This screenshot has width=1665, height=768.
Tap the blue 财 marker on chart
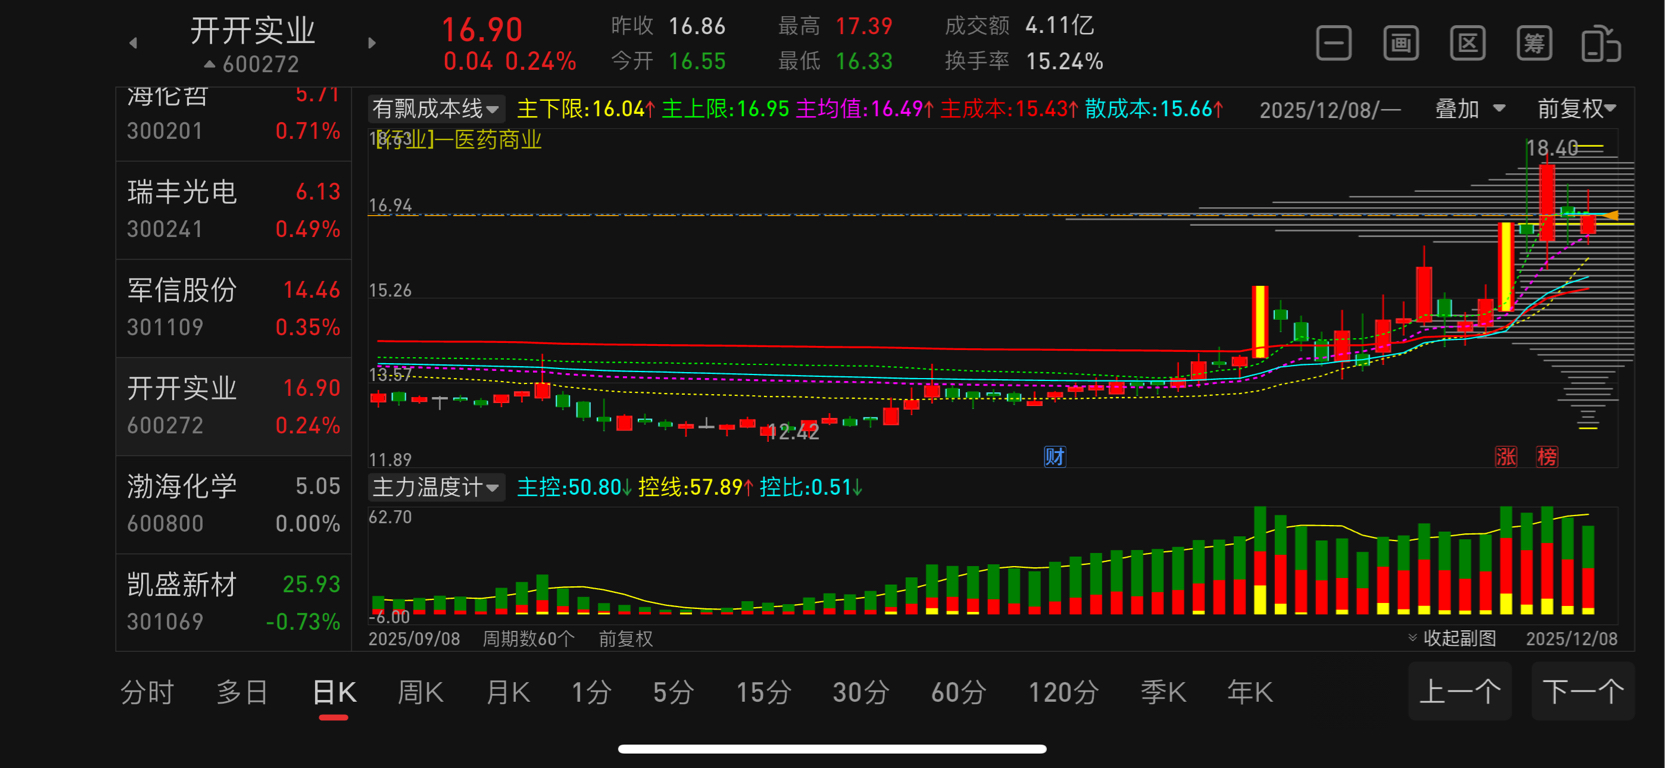1054,457
